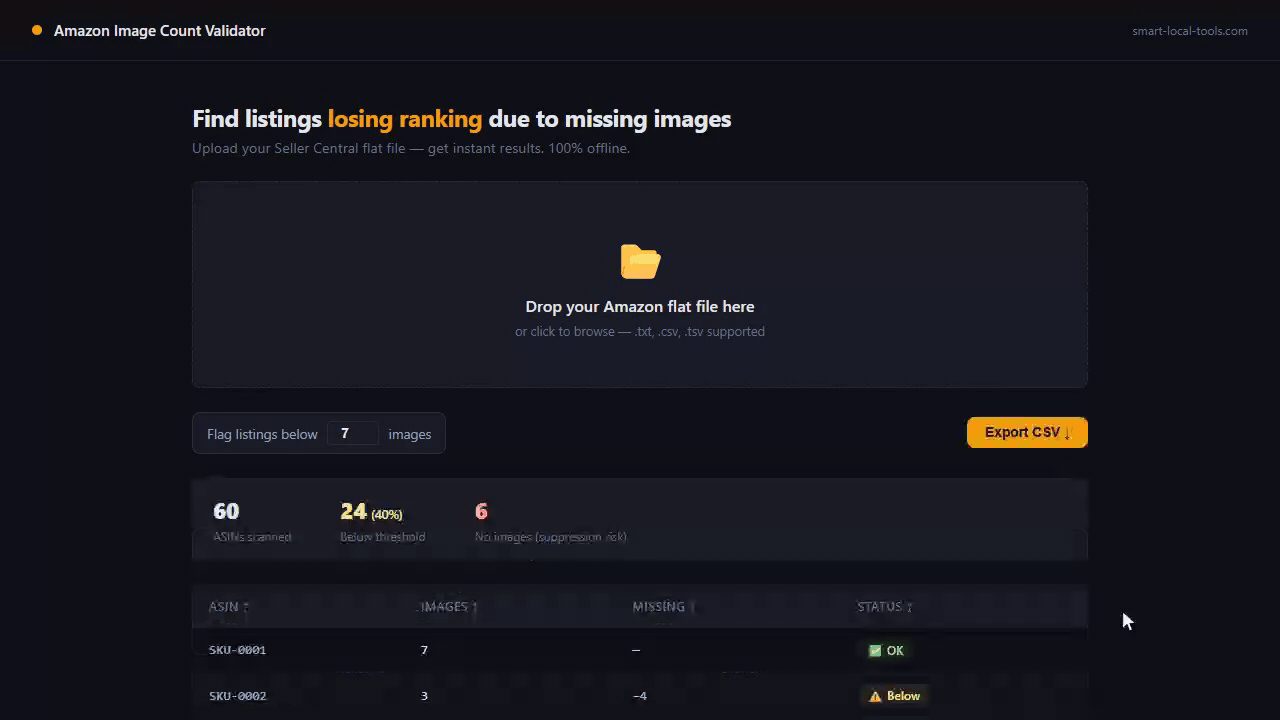Sort table by STATUS column header
1280x720 pixels.
point(884,606)
